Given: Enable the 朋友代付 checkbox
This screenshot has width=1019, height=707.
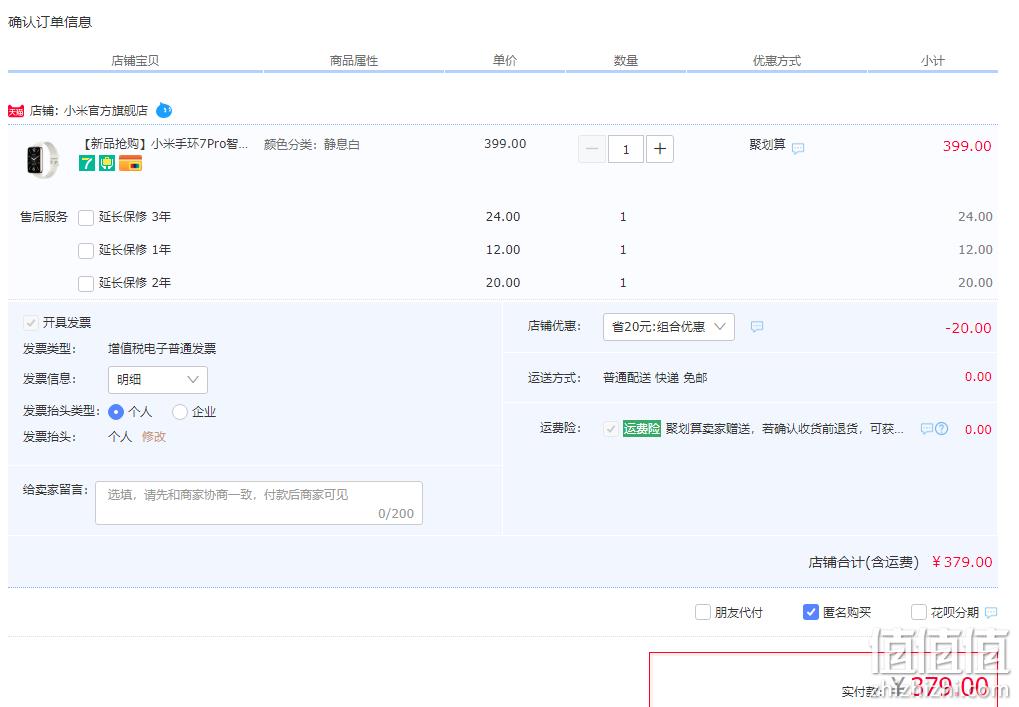Looking at the screenshot, I should 703,612.
